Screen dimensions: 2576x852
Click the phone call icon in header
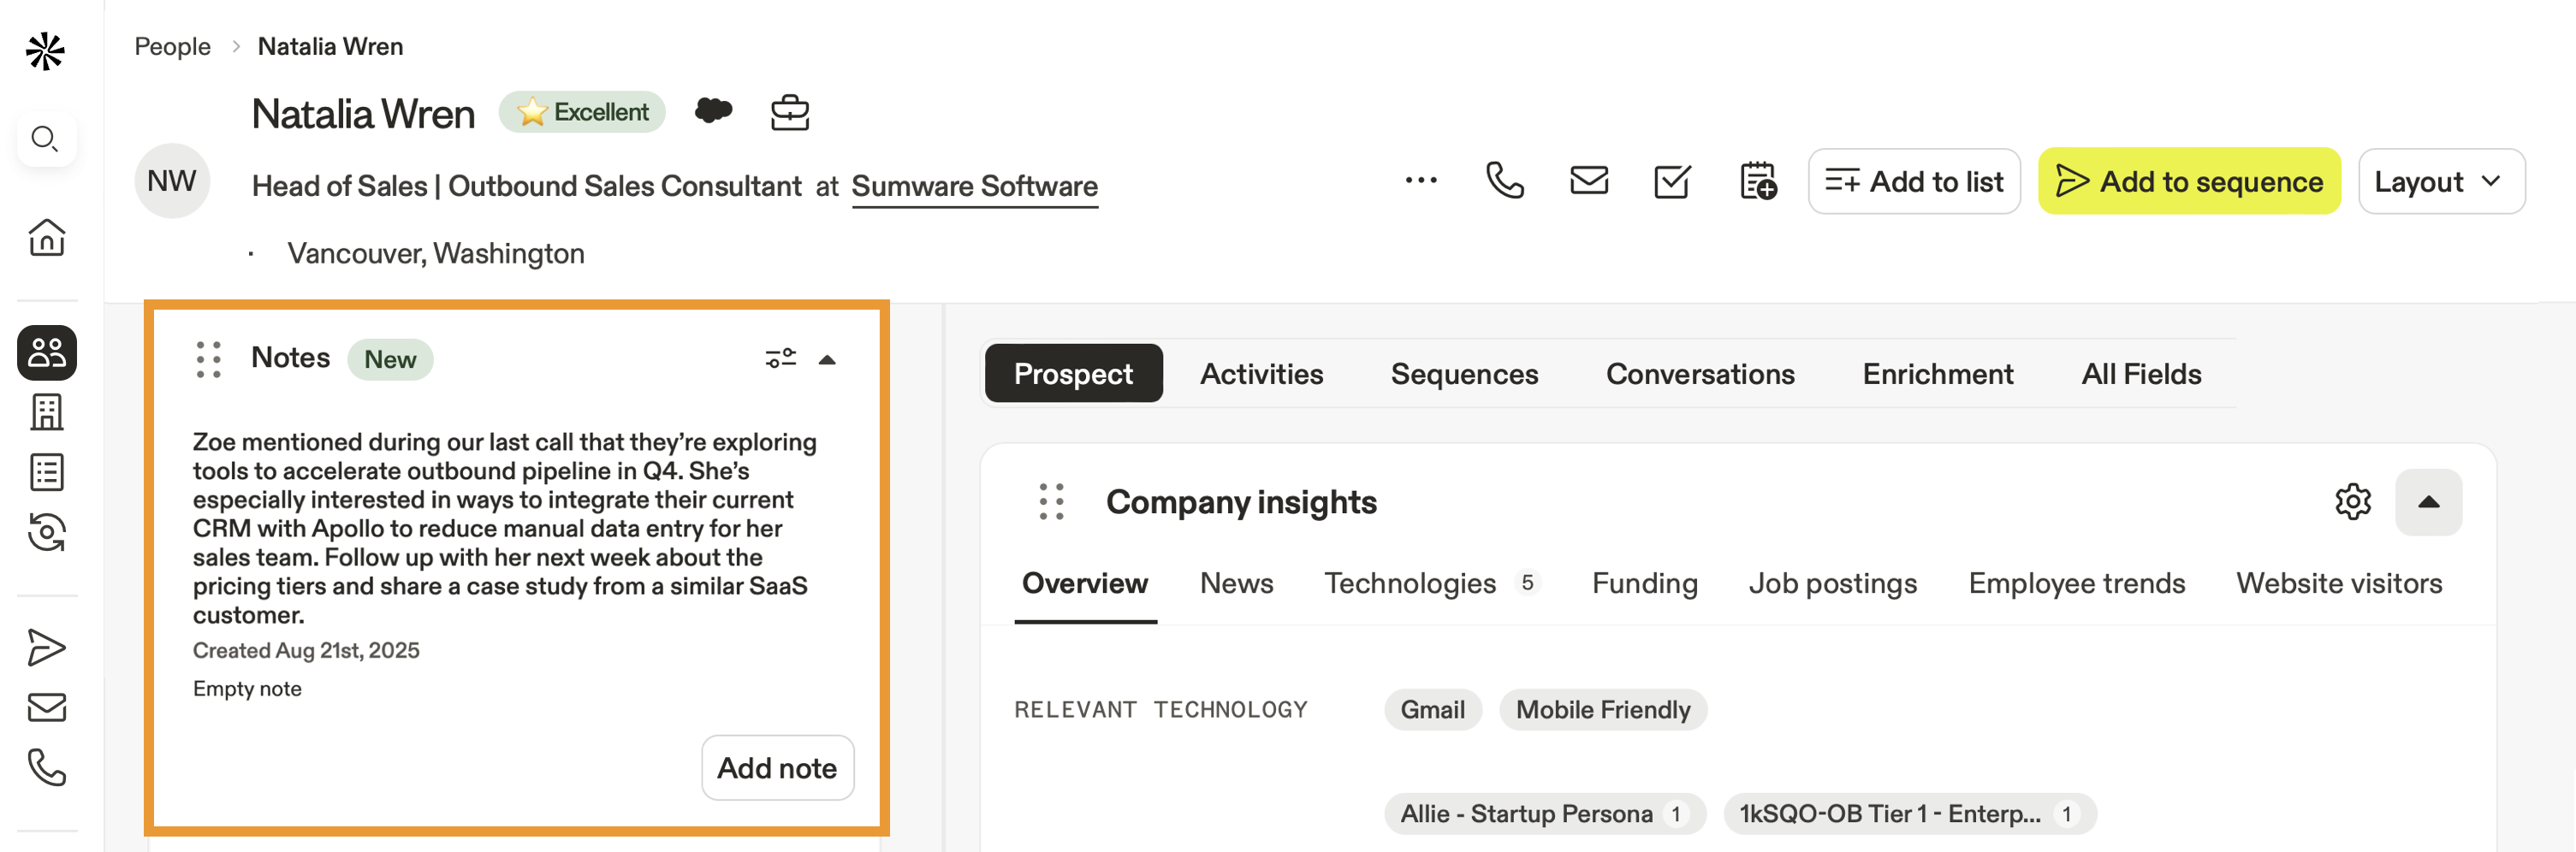pos(1504,181)
